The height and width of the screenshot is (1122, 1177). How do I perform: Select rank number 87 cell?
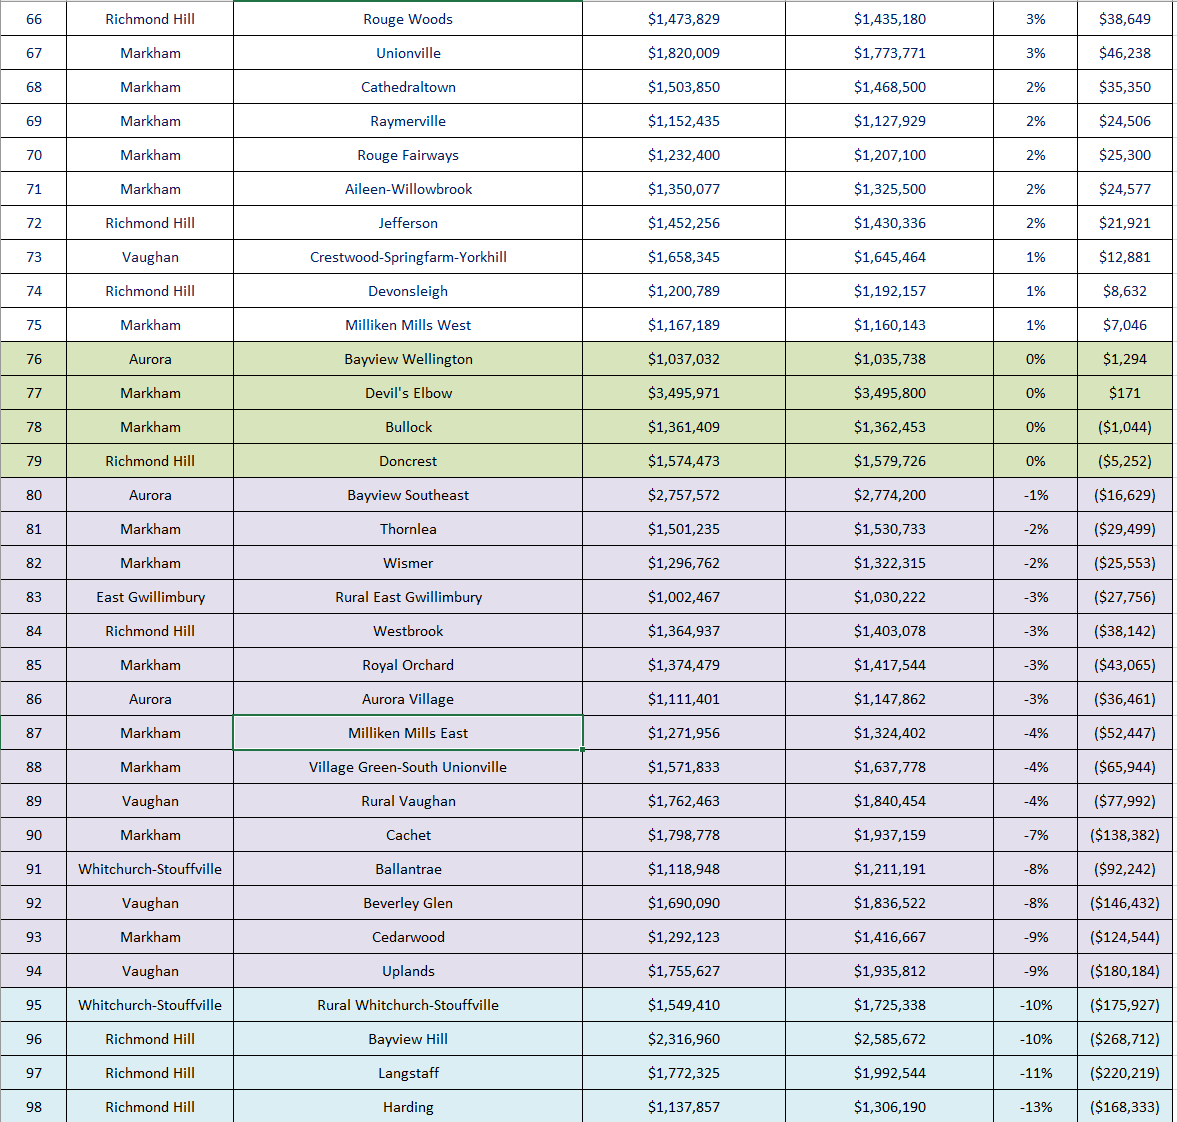(34, 732)
